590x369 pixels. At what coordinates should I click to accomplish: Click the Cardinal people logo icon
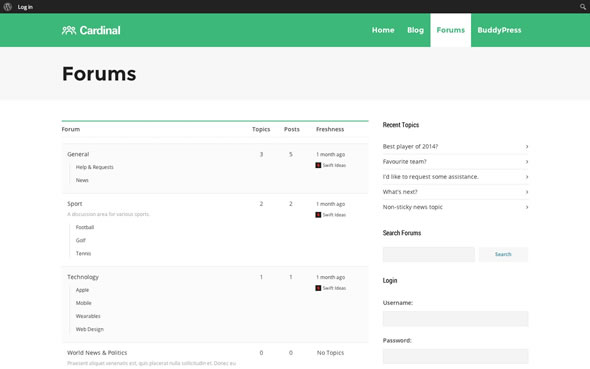[x=69, y=30]
